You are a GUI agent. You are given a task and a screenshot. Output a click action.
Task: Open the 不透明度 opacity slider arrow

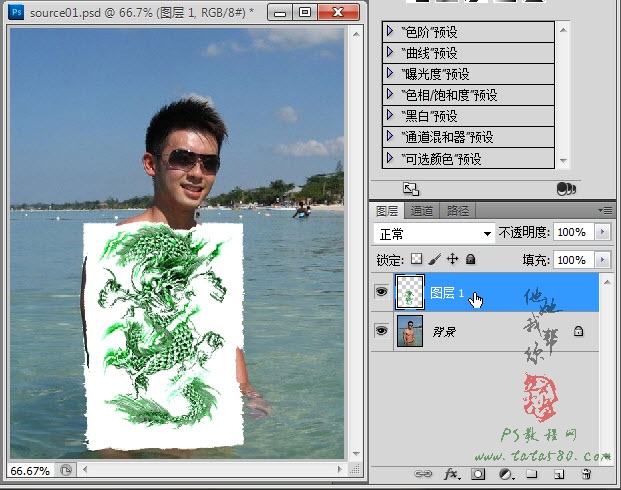602,232
